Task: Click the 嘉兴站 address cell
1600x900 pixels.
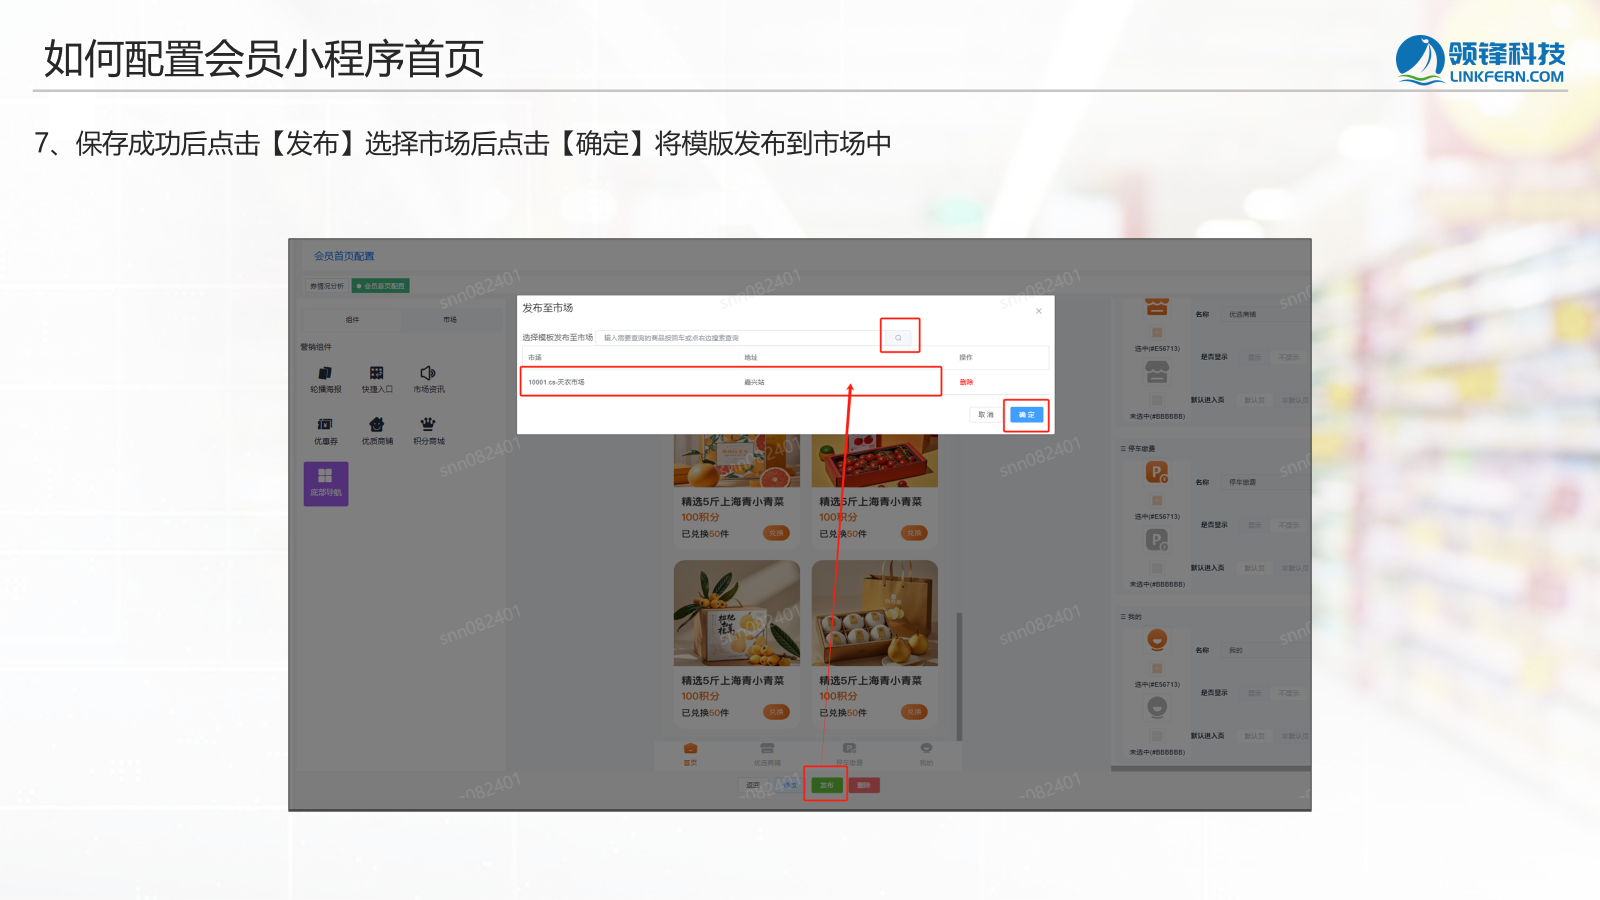Action: pos(754,382)
